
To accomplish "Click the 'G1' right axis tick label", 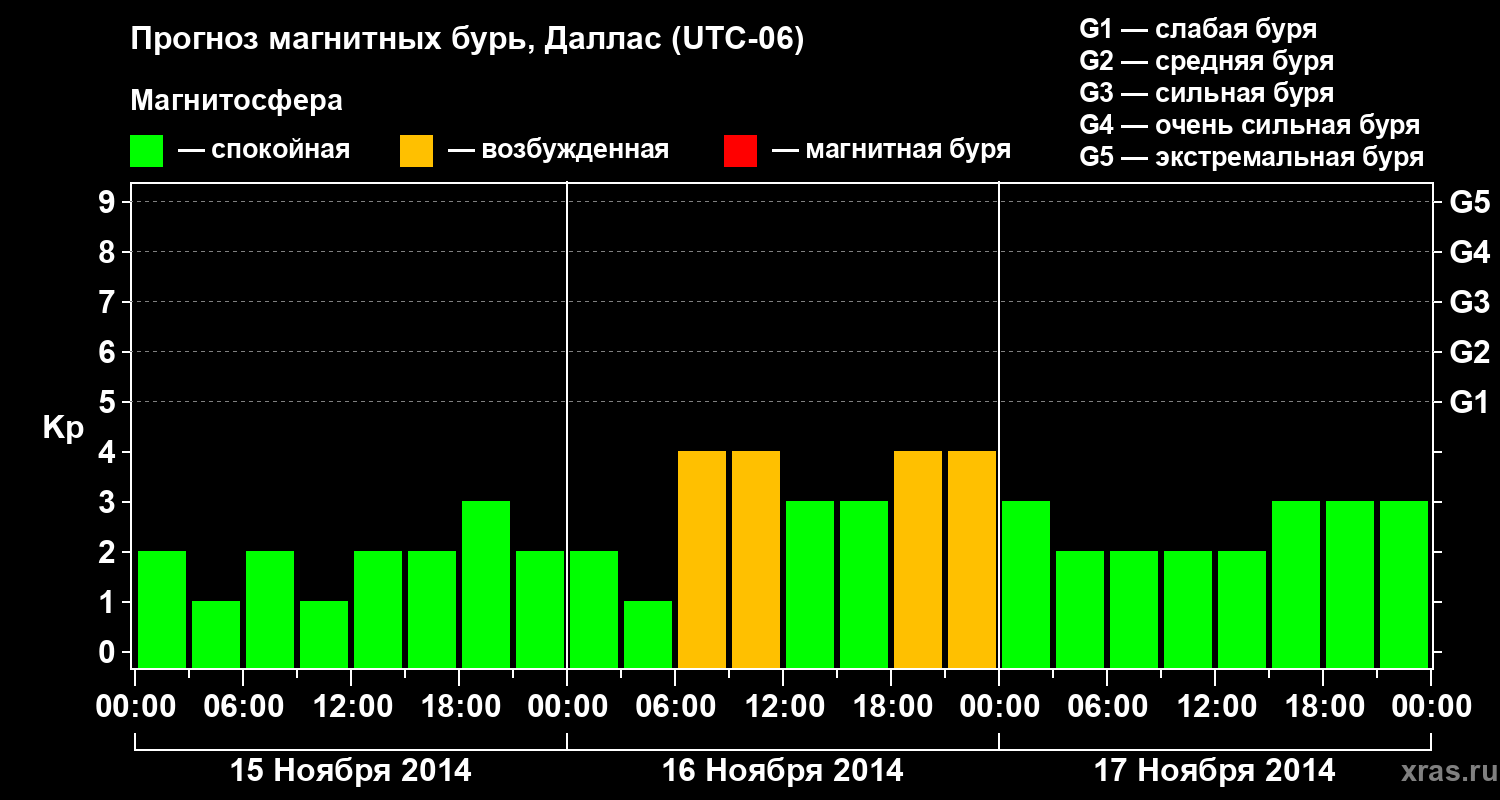I will pos(1470,403).
